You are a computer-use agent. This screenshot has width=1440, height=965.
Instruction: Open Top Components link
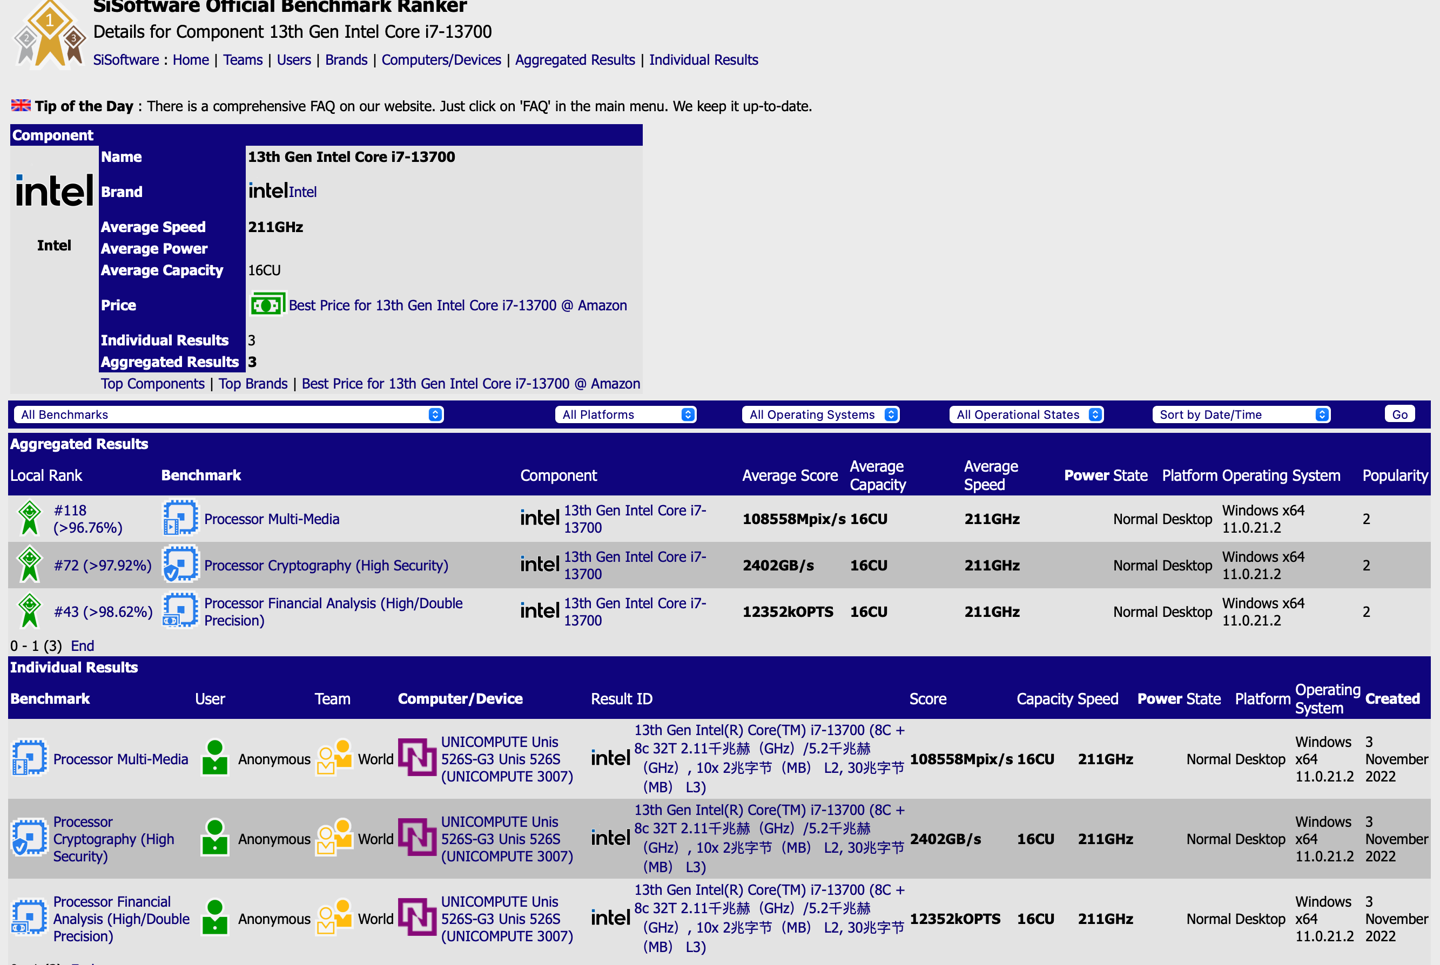click(x=153, y=384)
